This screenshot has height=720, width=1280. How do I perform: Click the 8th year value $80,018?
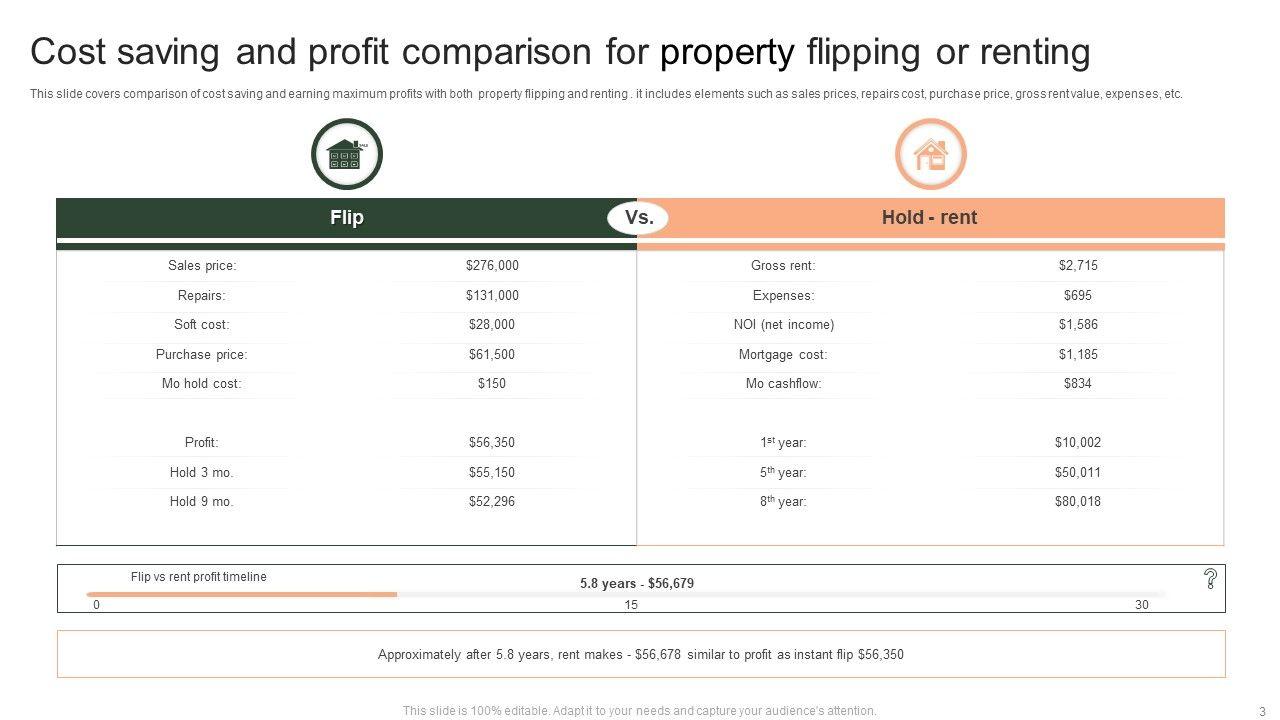(x=1078, y=501)
